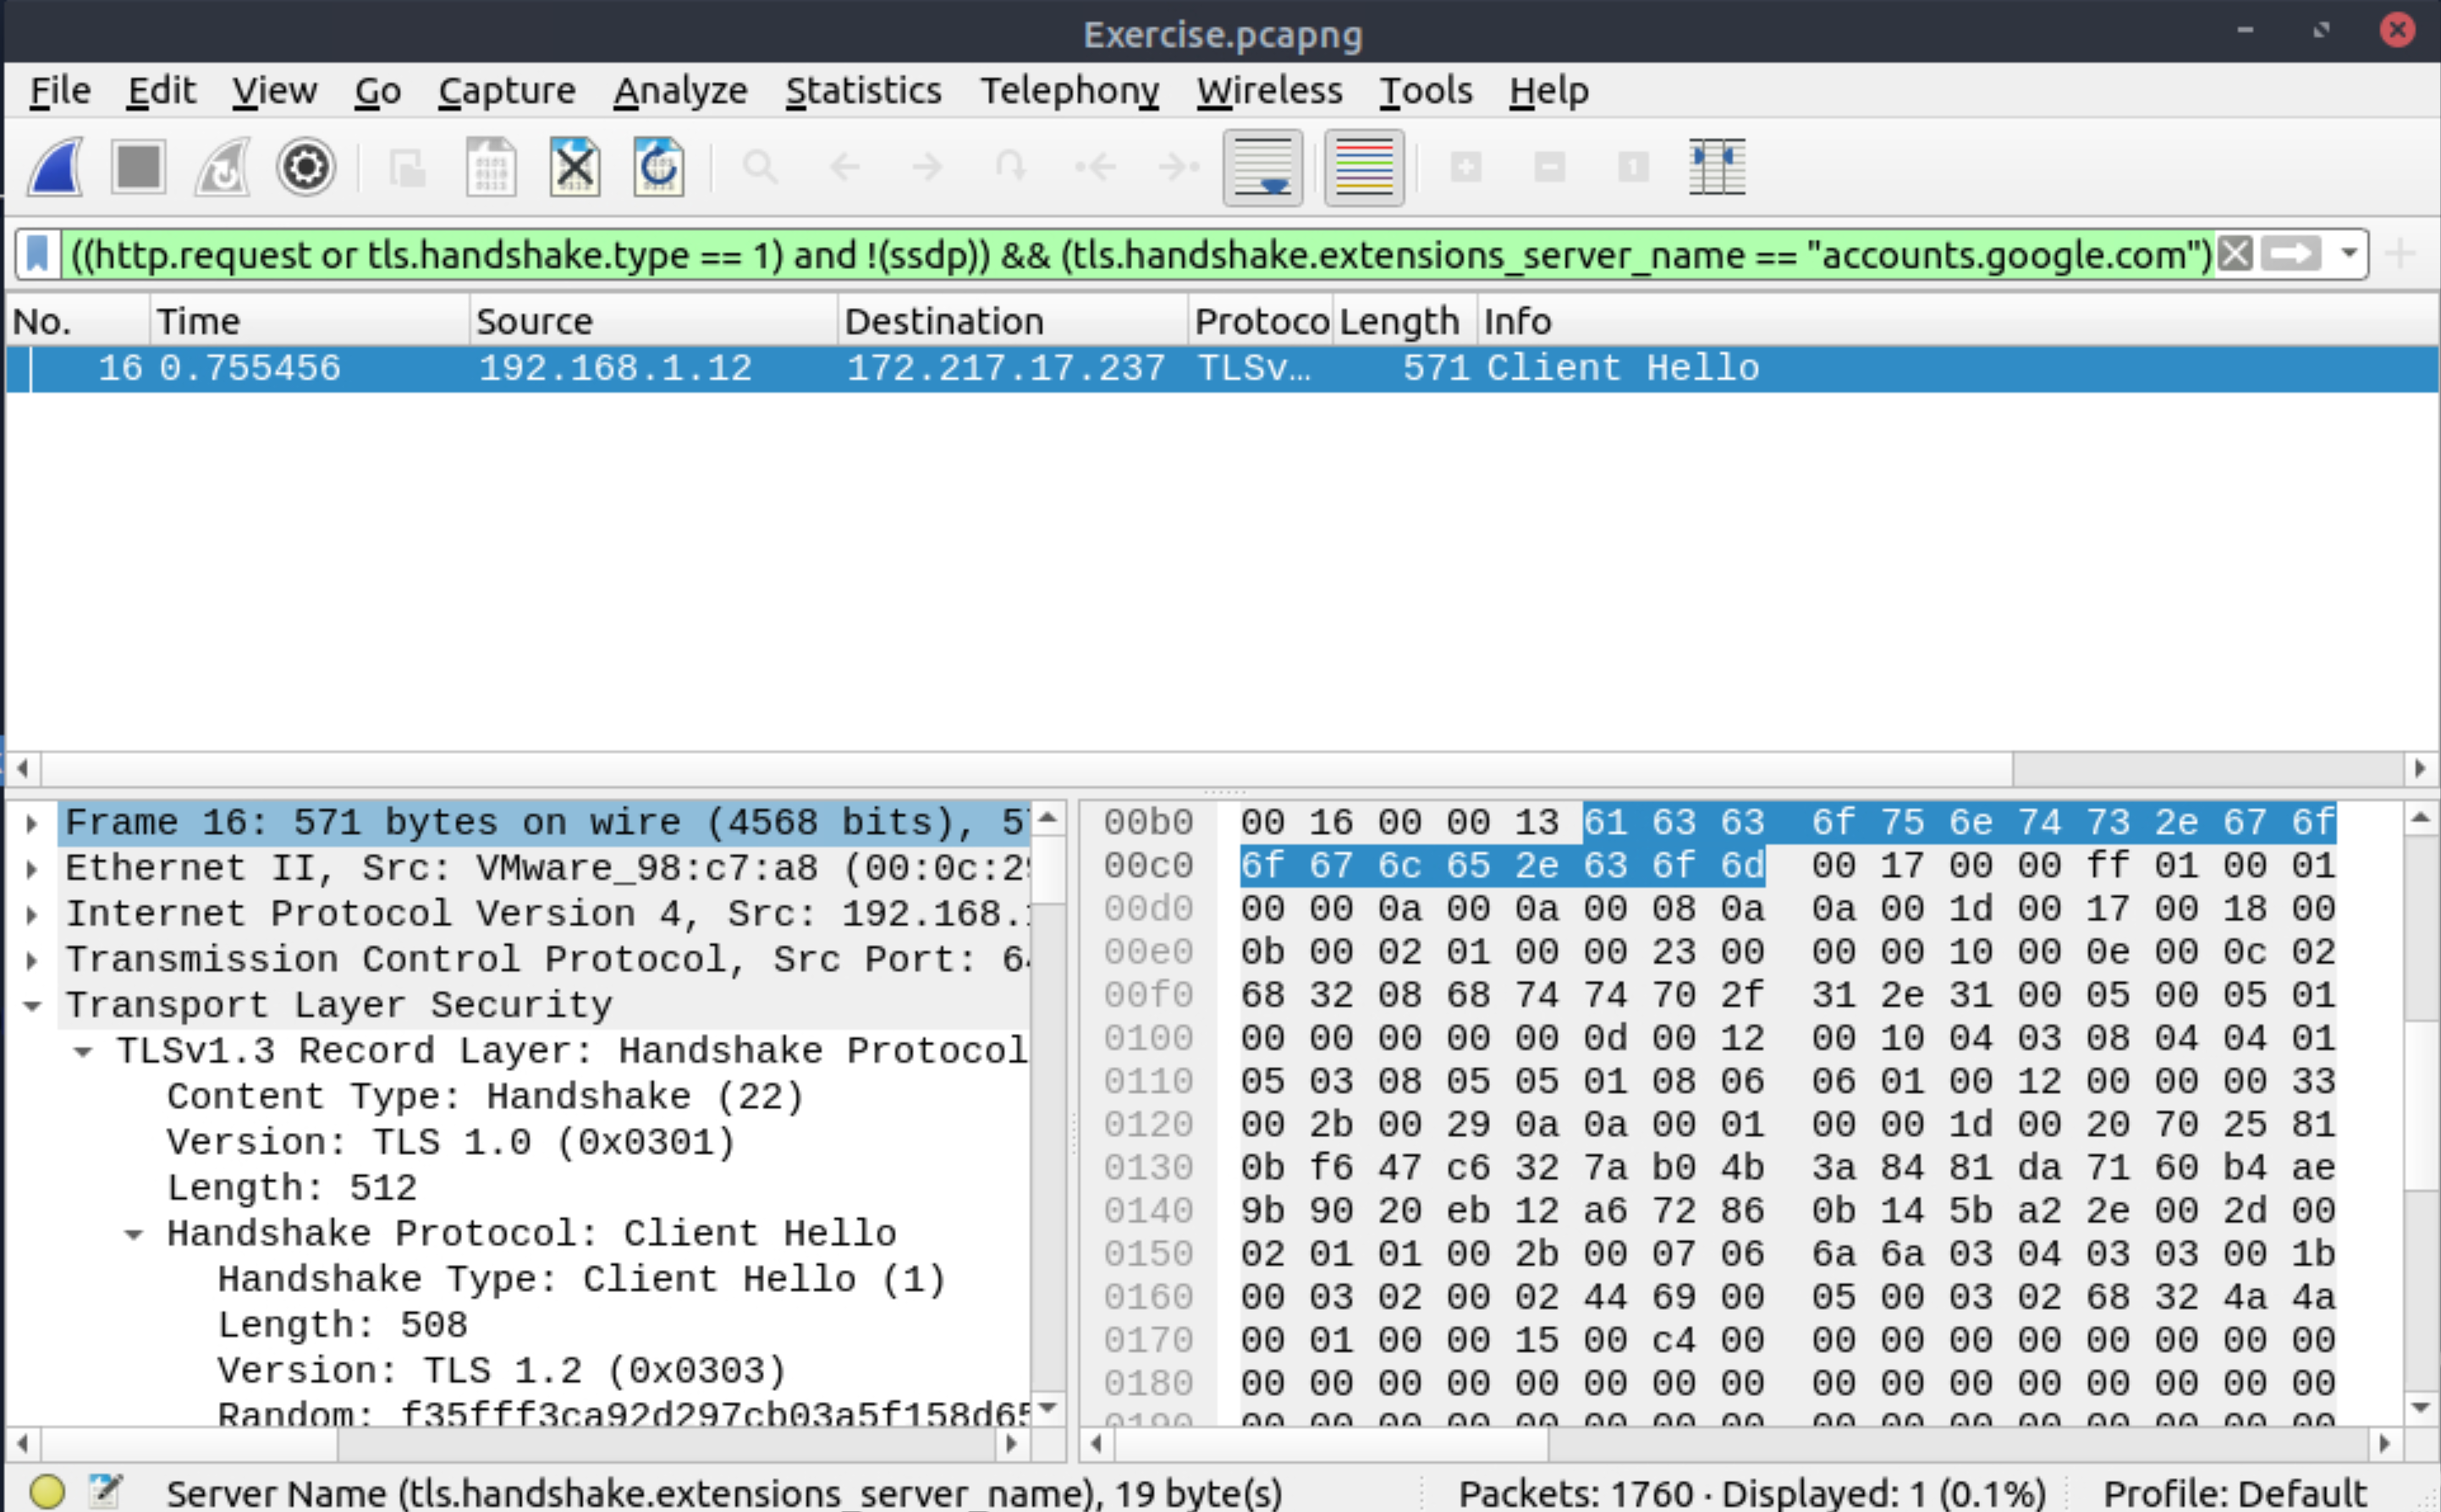Open the Capture menu
This screenshot has height=1512, width=2441.
point(507,91)
